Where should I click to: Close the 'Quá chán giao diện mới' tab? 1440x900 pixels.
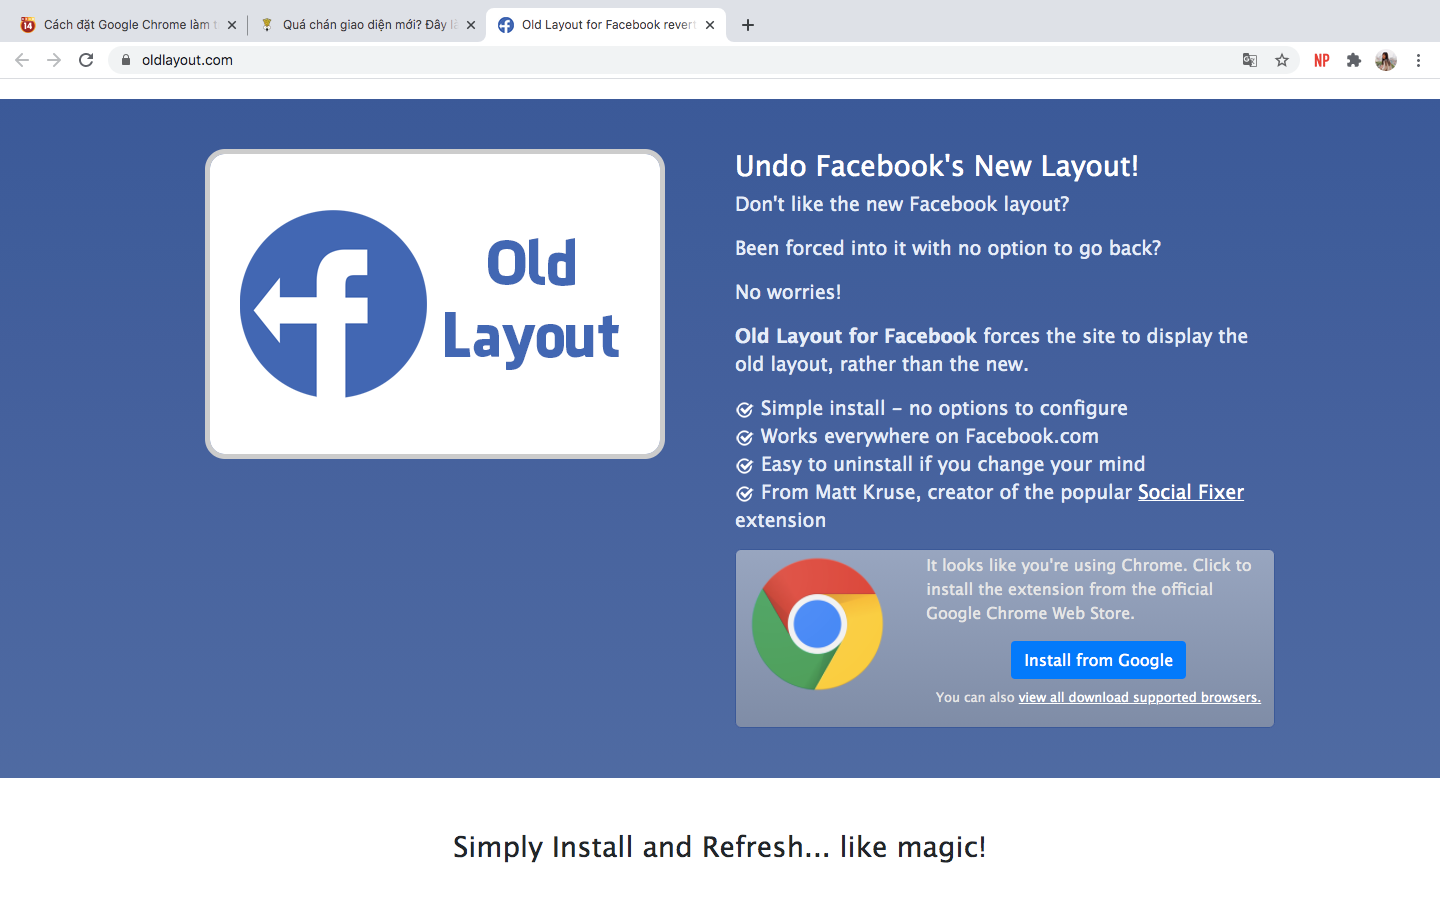click(x=471, y=25)
